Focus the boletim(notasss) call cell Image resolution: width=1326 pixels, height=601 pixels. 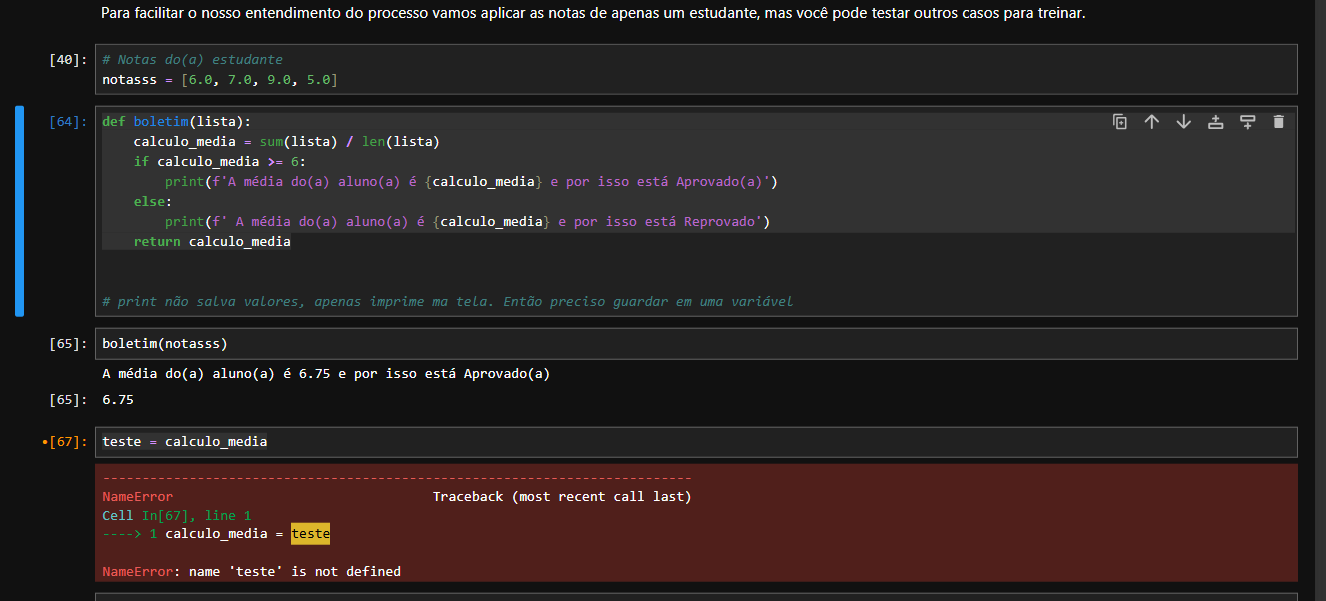tap(600, 344)
